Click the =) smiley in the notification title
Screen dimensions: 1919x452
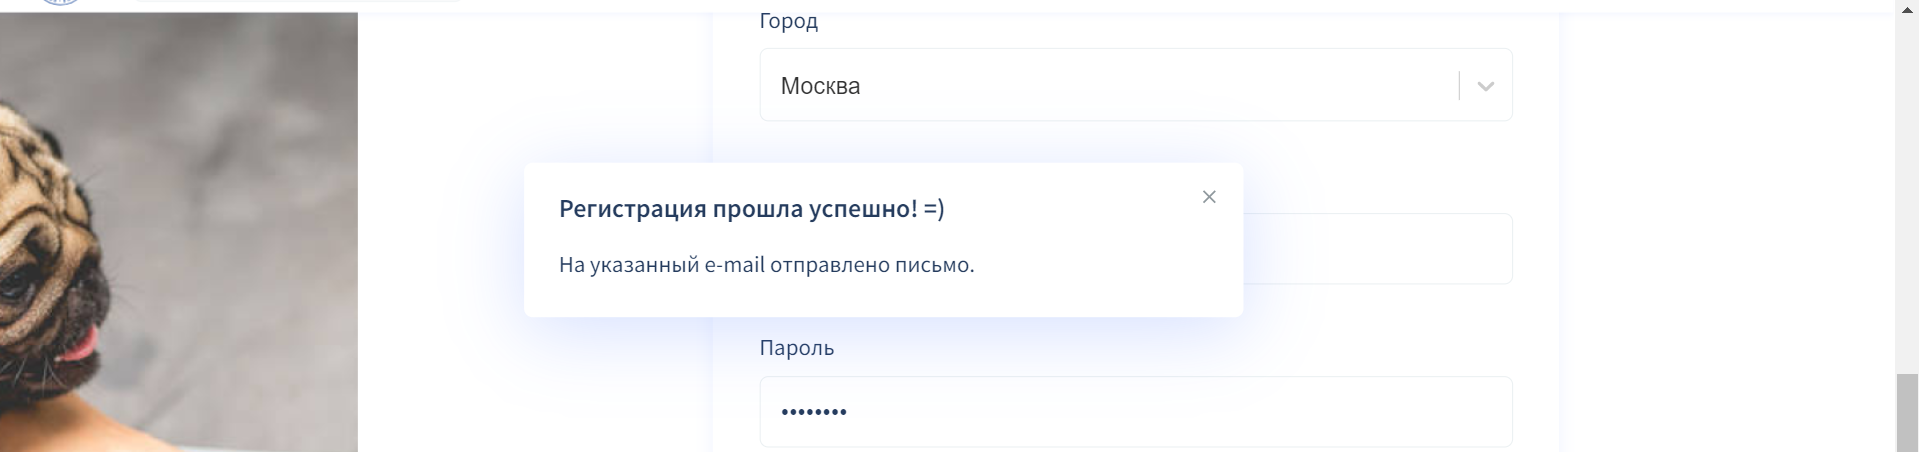point(934,209)
